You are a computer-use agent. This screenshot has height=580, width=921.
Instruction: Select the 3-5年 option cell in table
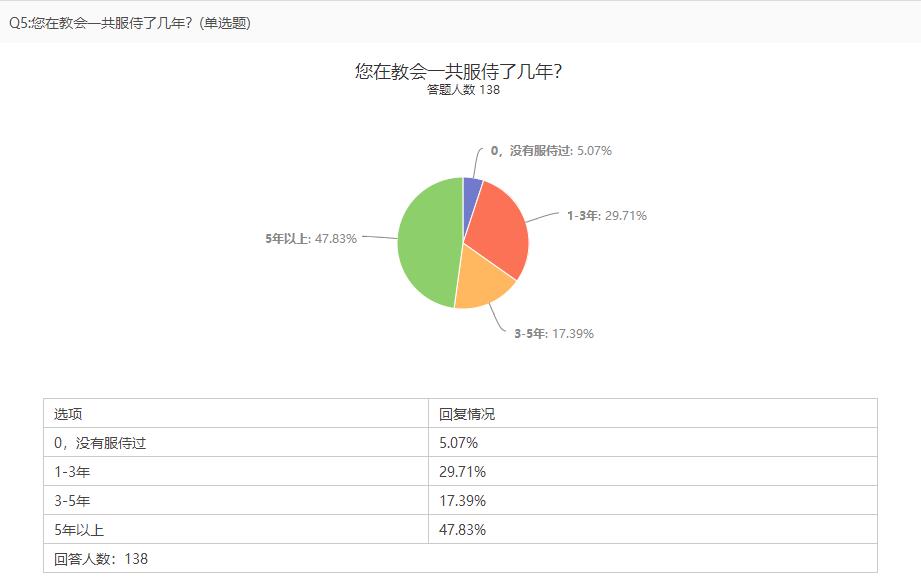[75, 501]
